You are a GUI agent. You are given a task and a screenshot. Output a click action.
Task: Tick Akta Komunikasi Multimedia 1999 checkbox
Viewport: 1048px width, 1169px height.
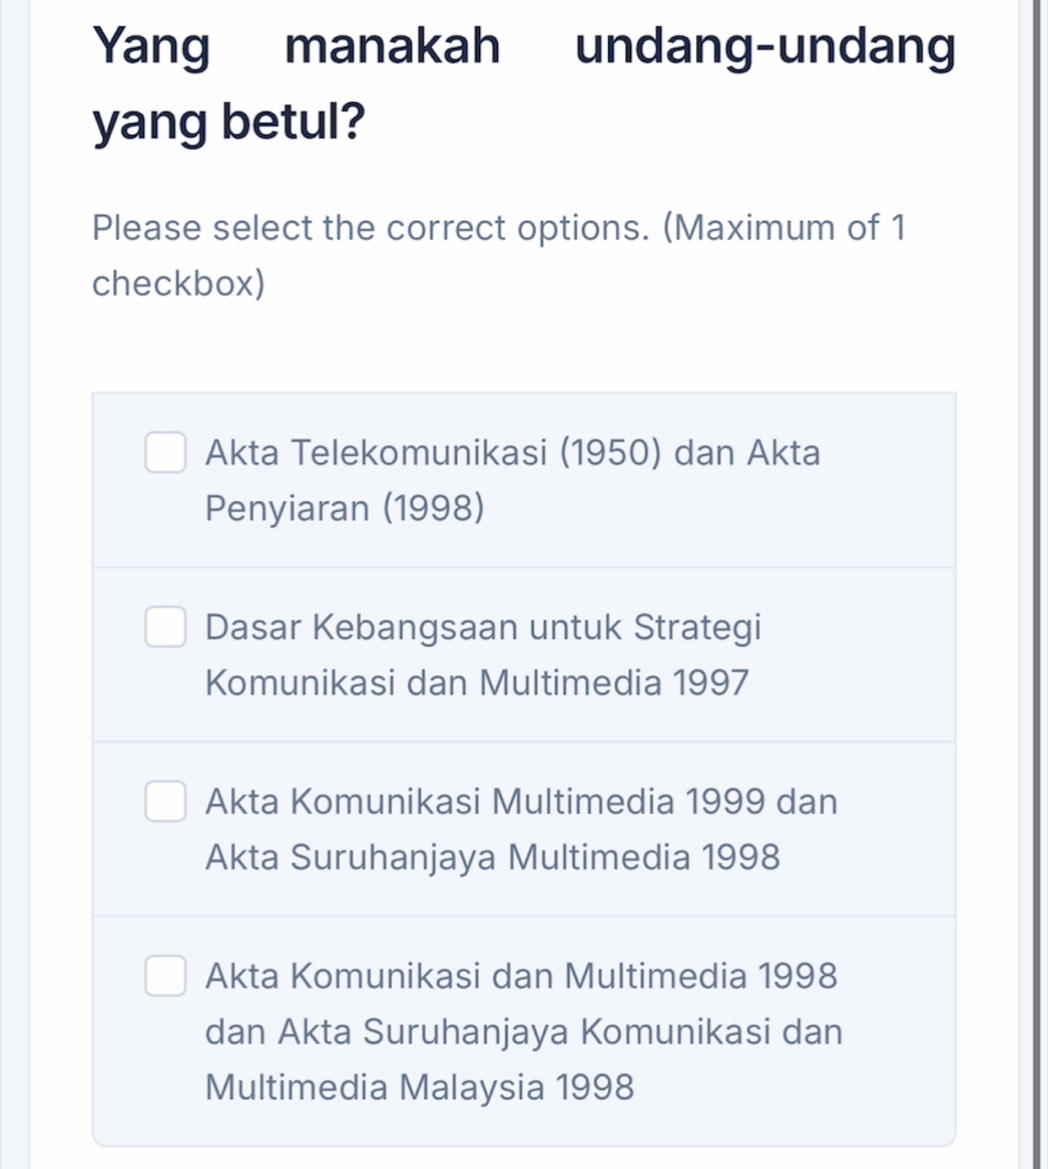coord(165,802)
